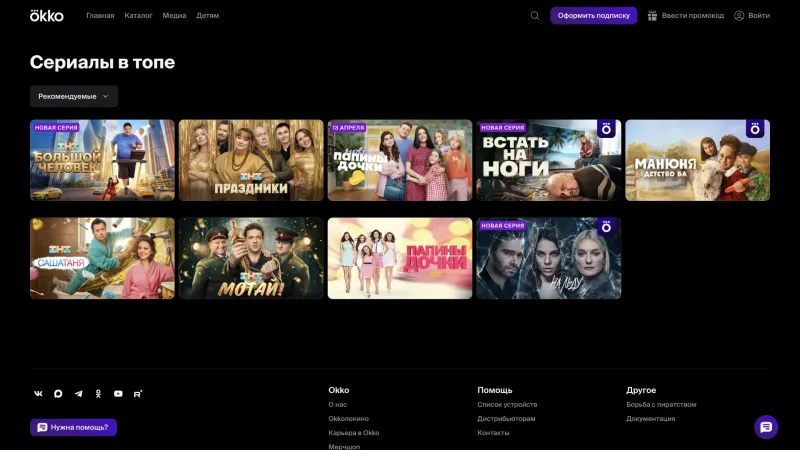
Task: Open the Встать на ноги series card
Action: (x=548, y=160)
